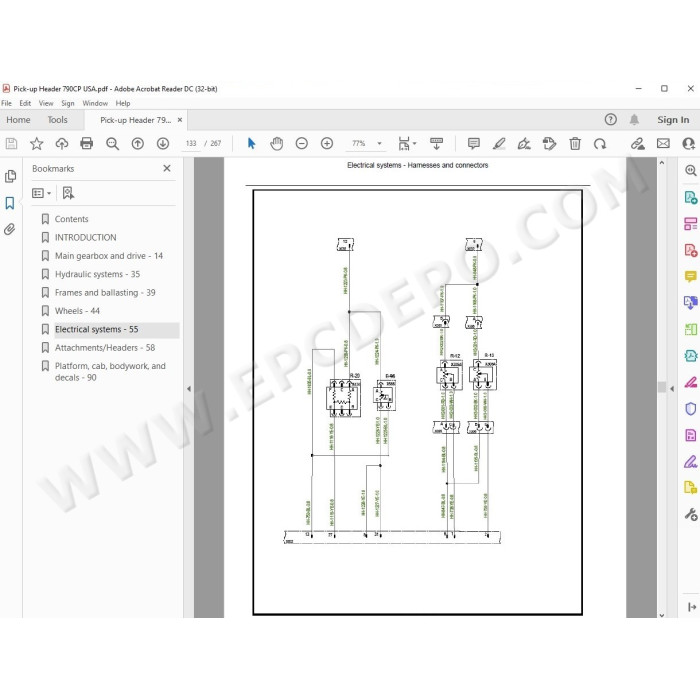Open the bookmark options dropdown
700x700 pixels.
click(x=42, y=193)
